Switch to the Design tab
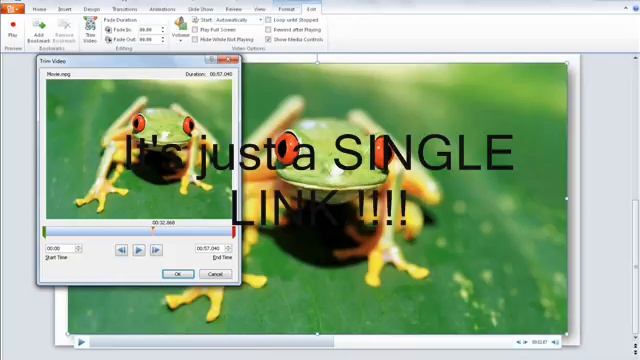640x360 pixels. (91, 9)
